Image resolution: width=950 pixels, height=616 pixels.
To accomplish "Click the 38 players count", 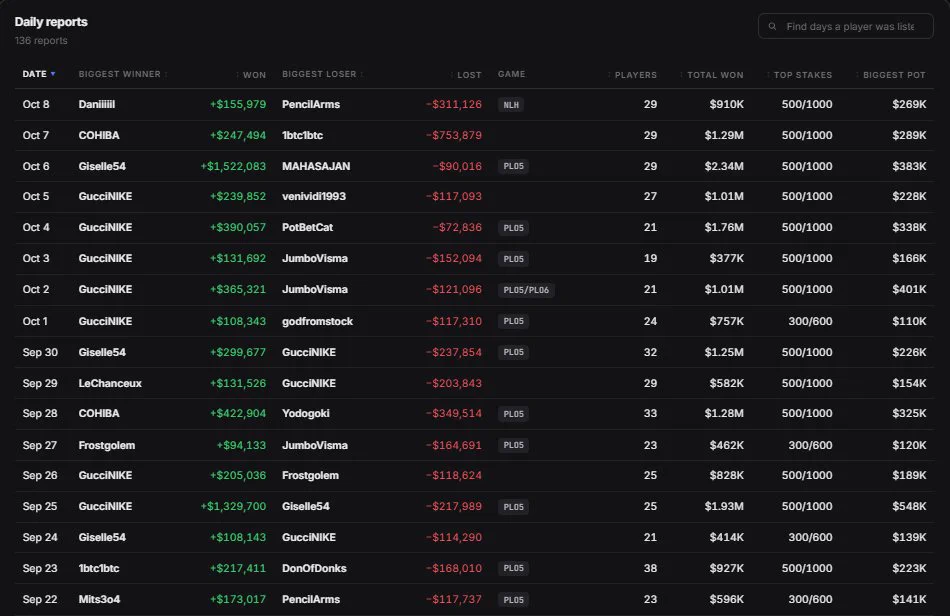I will pyautogui.click(x=650, y=568).
